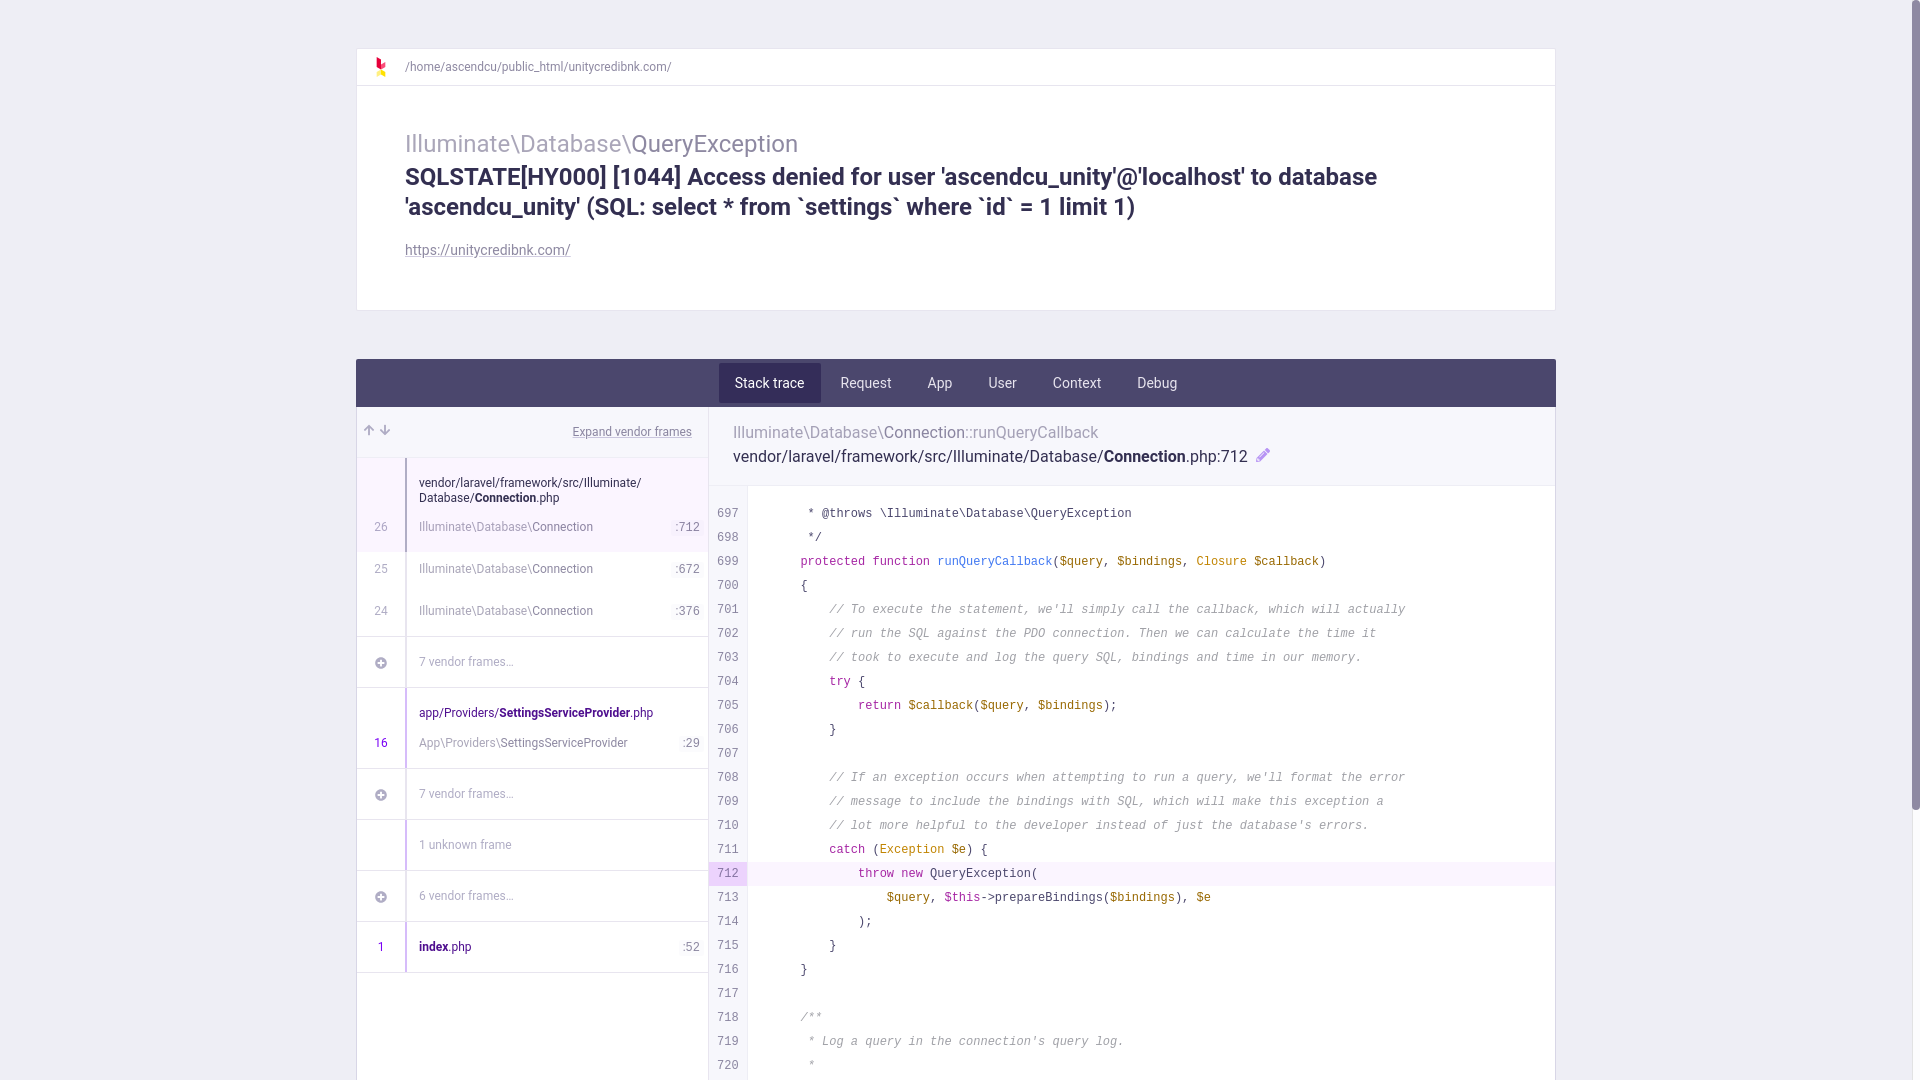Select frame 16 SettingsServiceProvider :29
Viewport: 1920px width, 1080px height.
tap(532, 728)
